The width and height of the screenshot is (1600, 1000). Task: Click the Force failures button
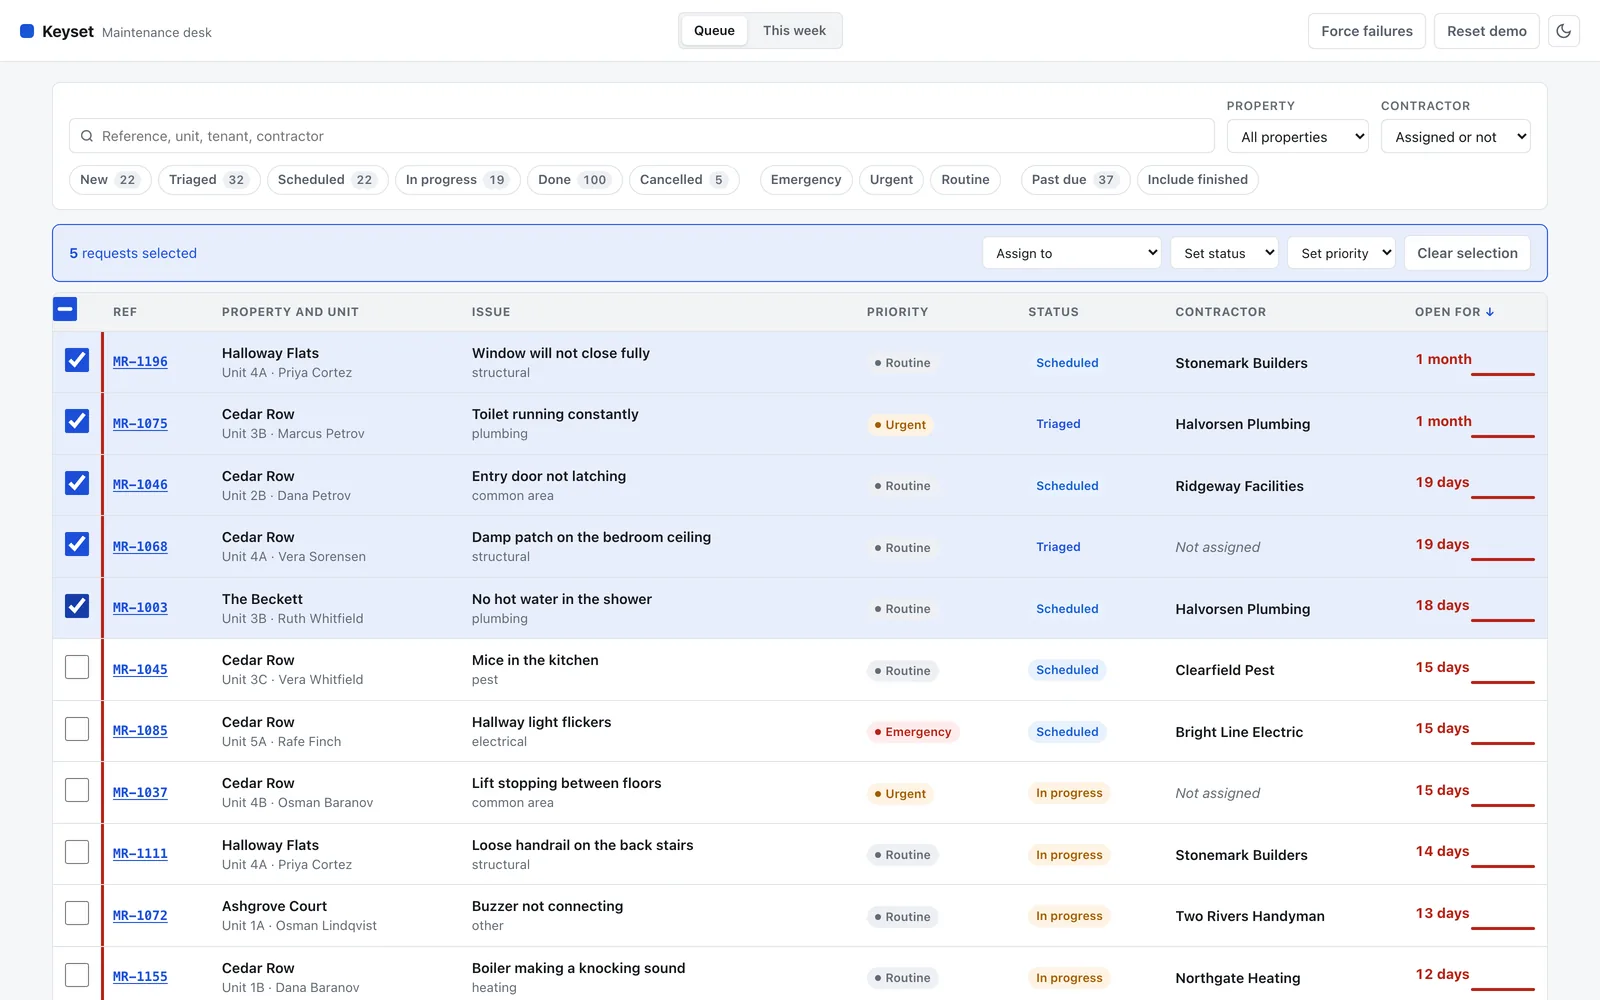point(1367,31)
